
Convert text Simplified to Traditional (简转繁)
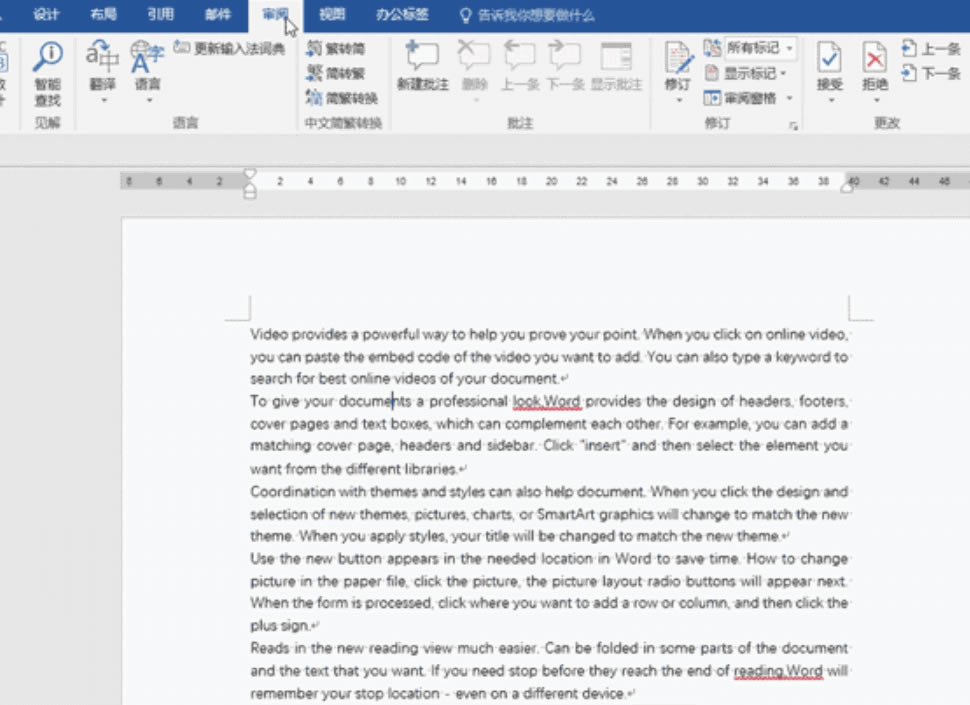pos(336,73)
